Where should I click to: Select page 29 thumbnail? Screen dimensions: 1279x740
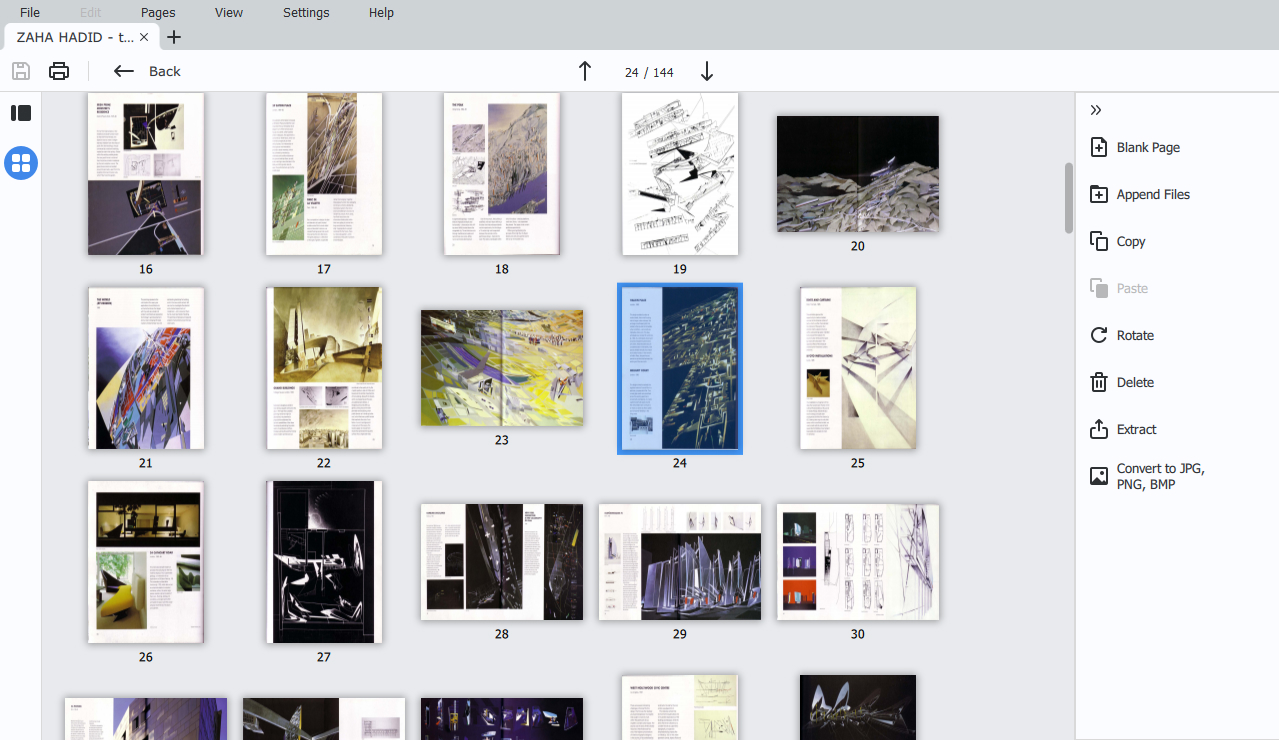click(x=680, y=562)
